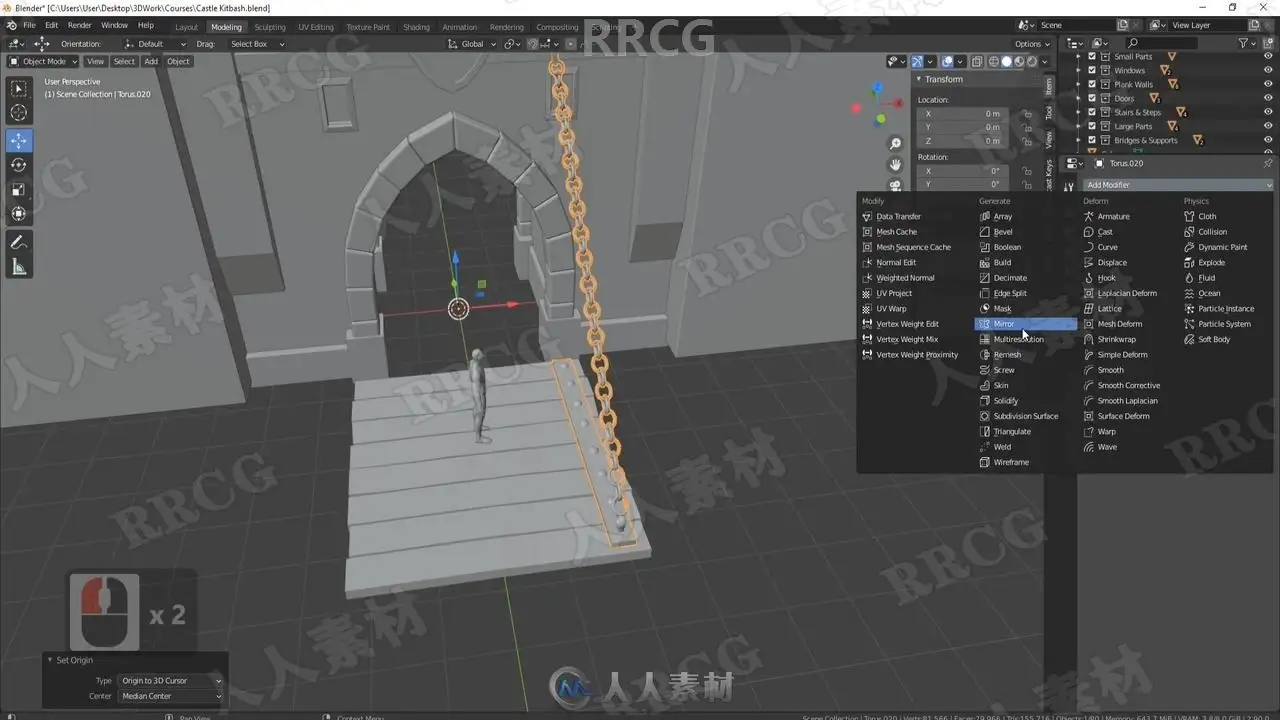The width and height of the screenshot is (1280, 720).
Task: Open the File menu
Action: [29, 26]
